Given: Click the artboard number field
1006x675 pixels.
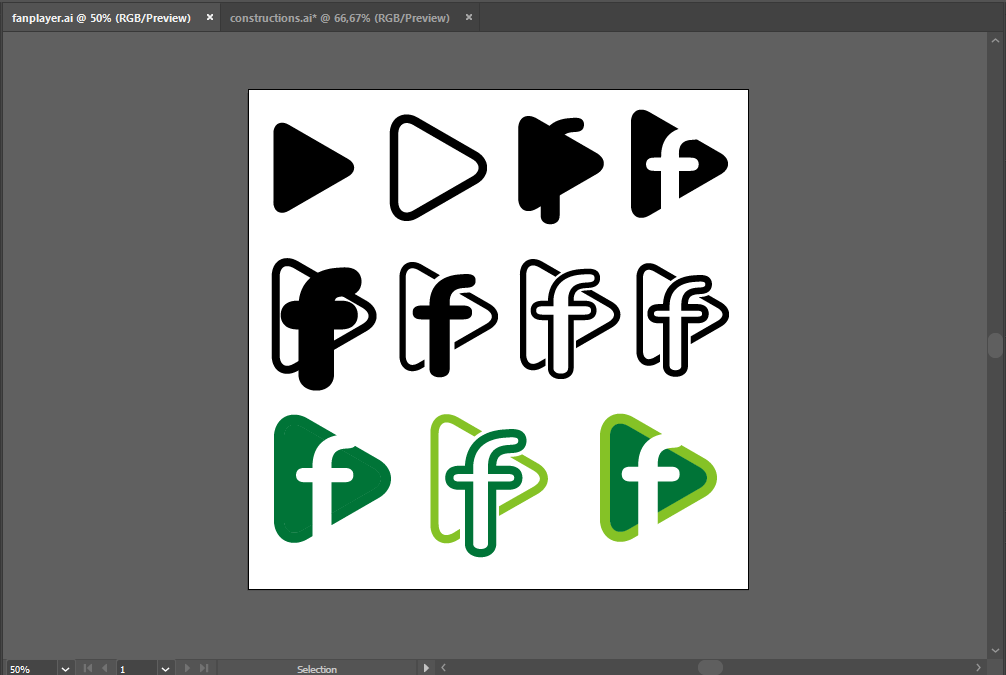Looking at the screenshot, I should pyautogui.click(x=137, y=669).
